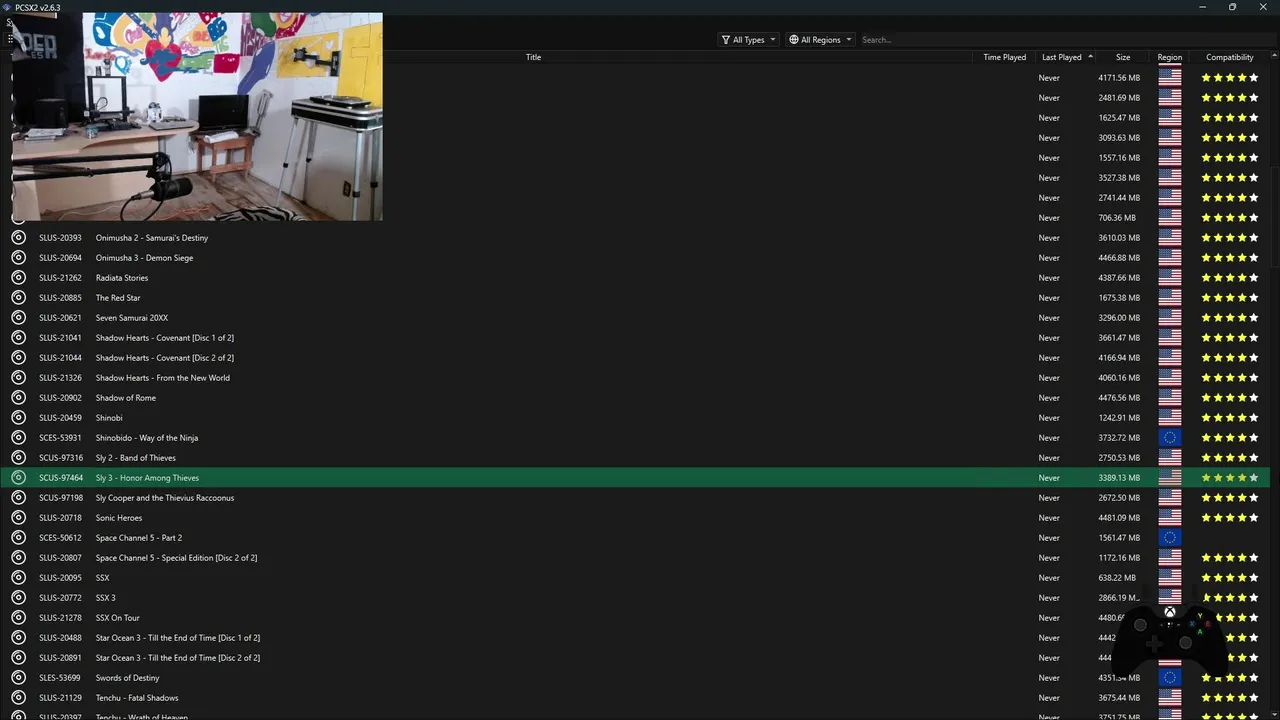Screen dimensions: 1280x720
Task: Click the disc icon for Radiata Stories
Action: [18, 277]
